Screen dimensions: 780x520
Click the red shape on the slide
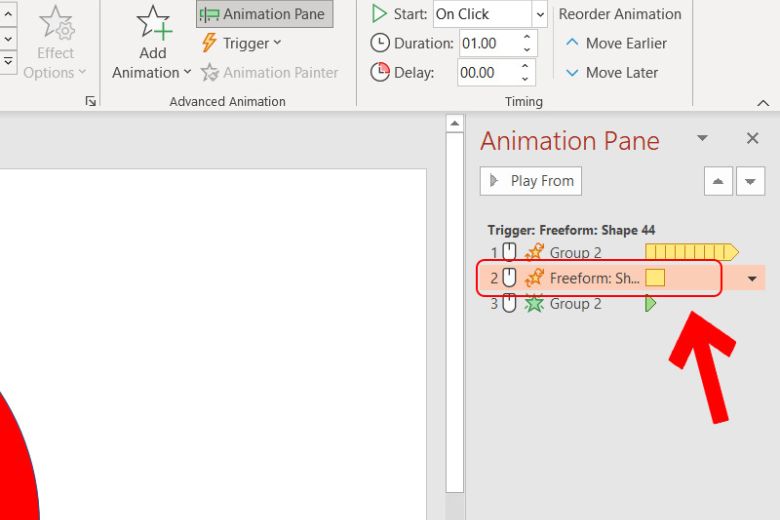[x=16, y=465]
